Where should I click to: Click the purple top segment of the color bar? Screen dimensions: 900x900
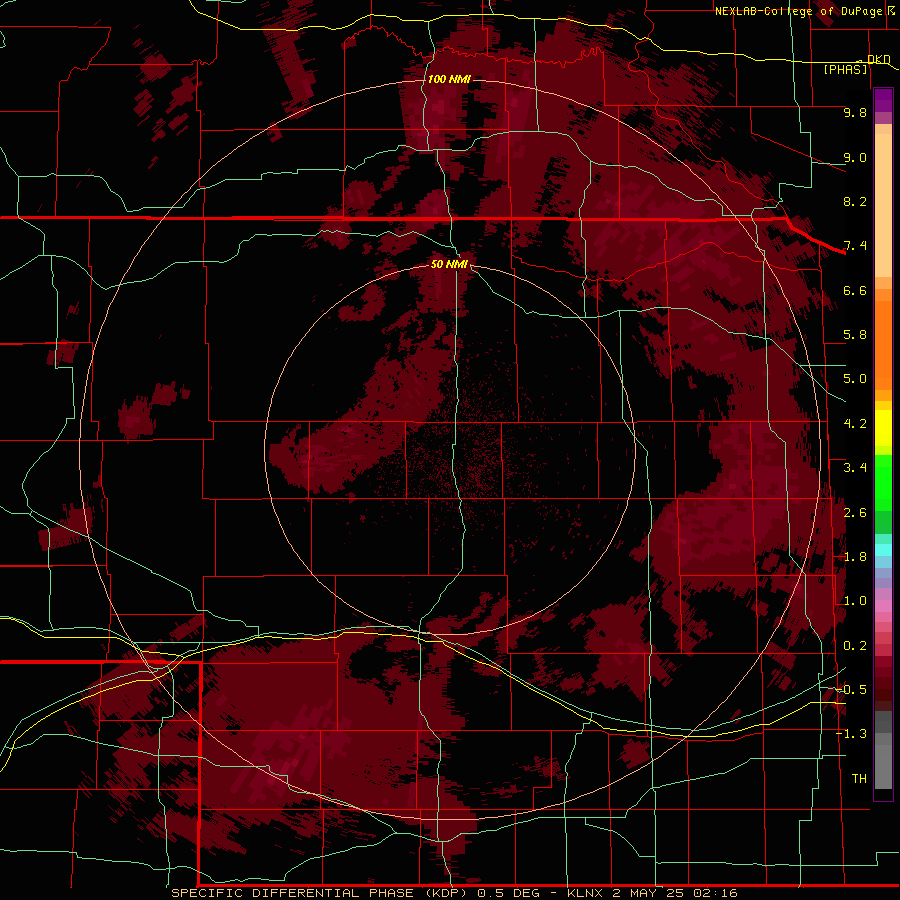pos(883,101)
